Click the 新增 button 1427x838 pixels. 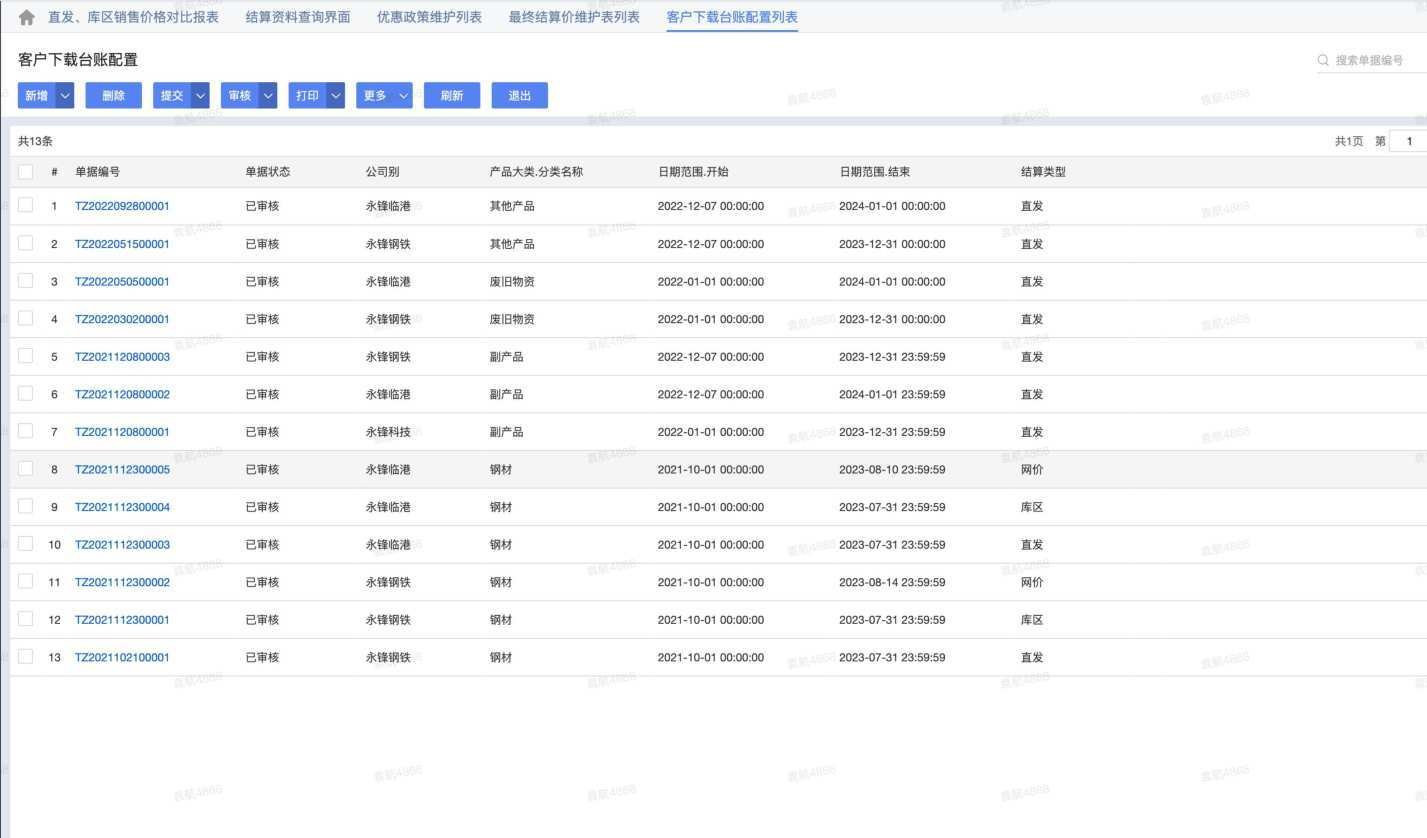[x=37, y=96]
